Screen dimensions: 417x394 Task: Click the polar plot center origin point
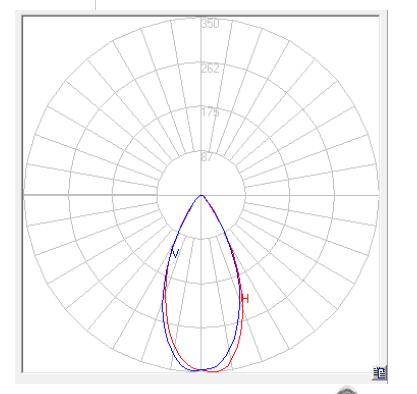pos(201,195)
